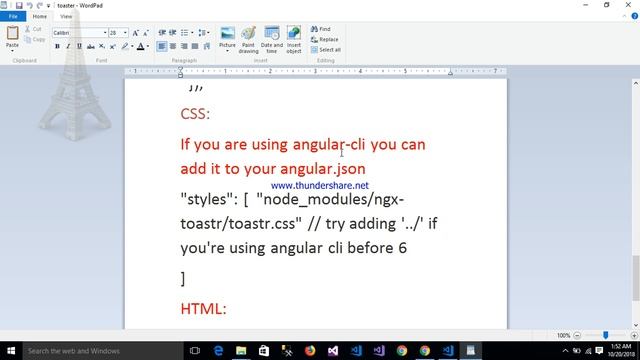640x360 pixels.
Task: Cut the selected text
Action: [33, 29]
